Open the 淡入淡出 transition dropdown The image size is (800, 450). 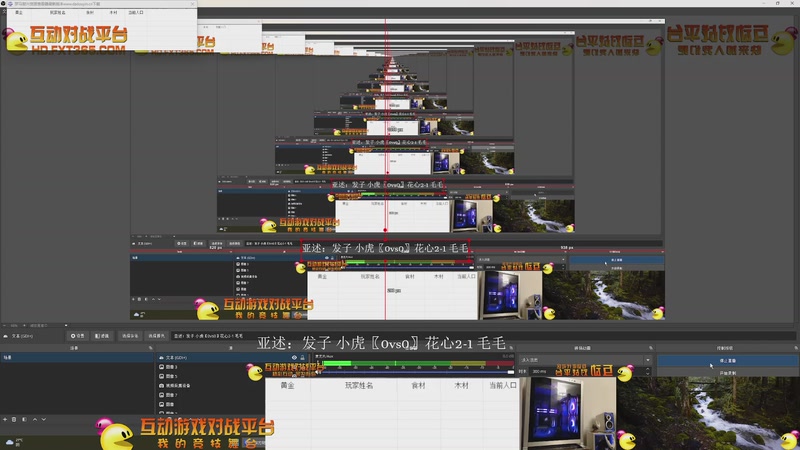585,360
